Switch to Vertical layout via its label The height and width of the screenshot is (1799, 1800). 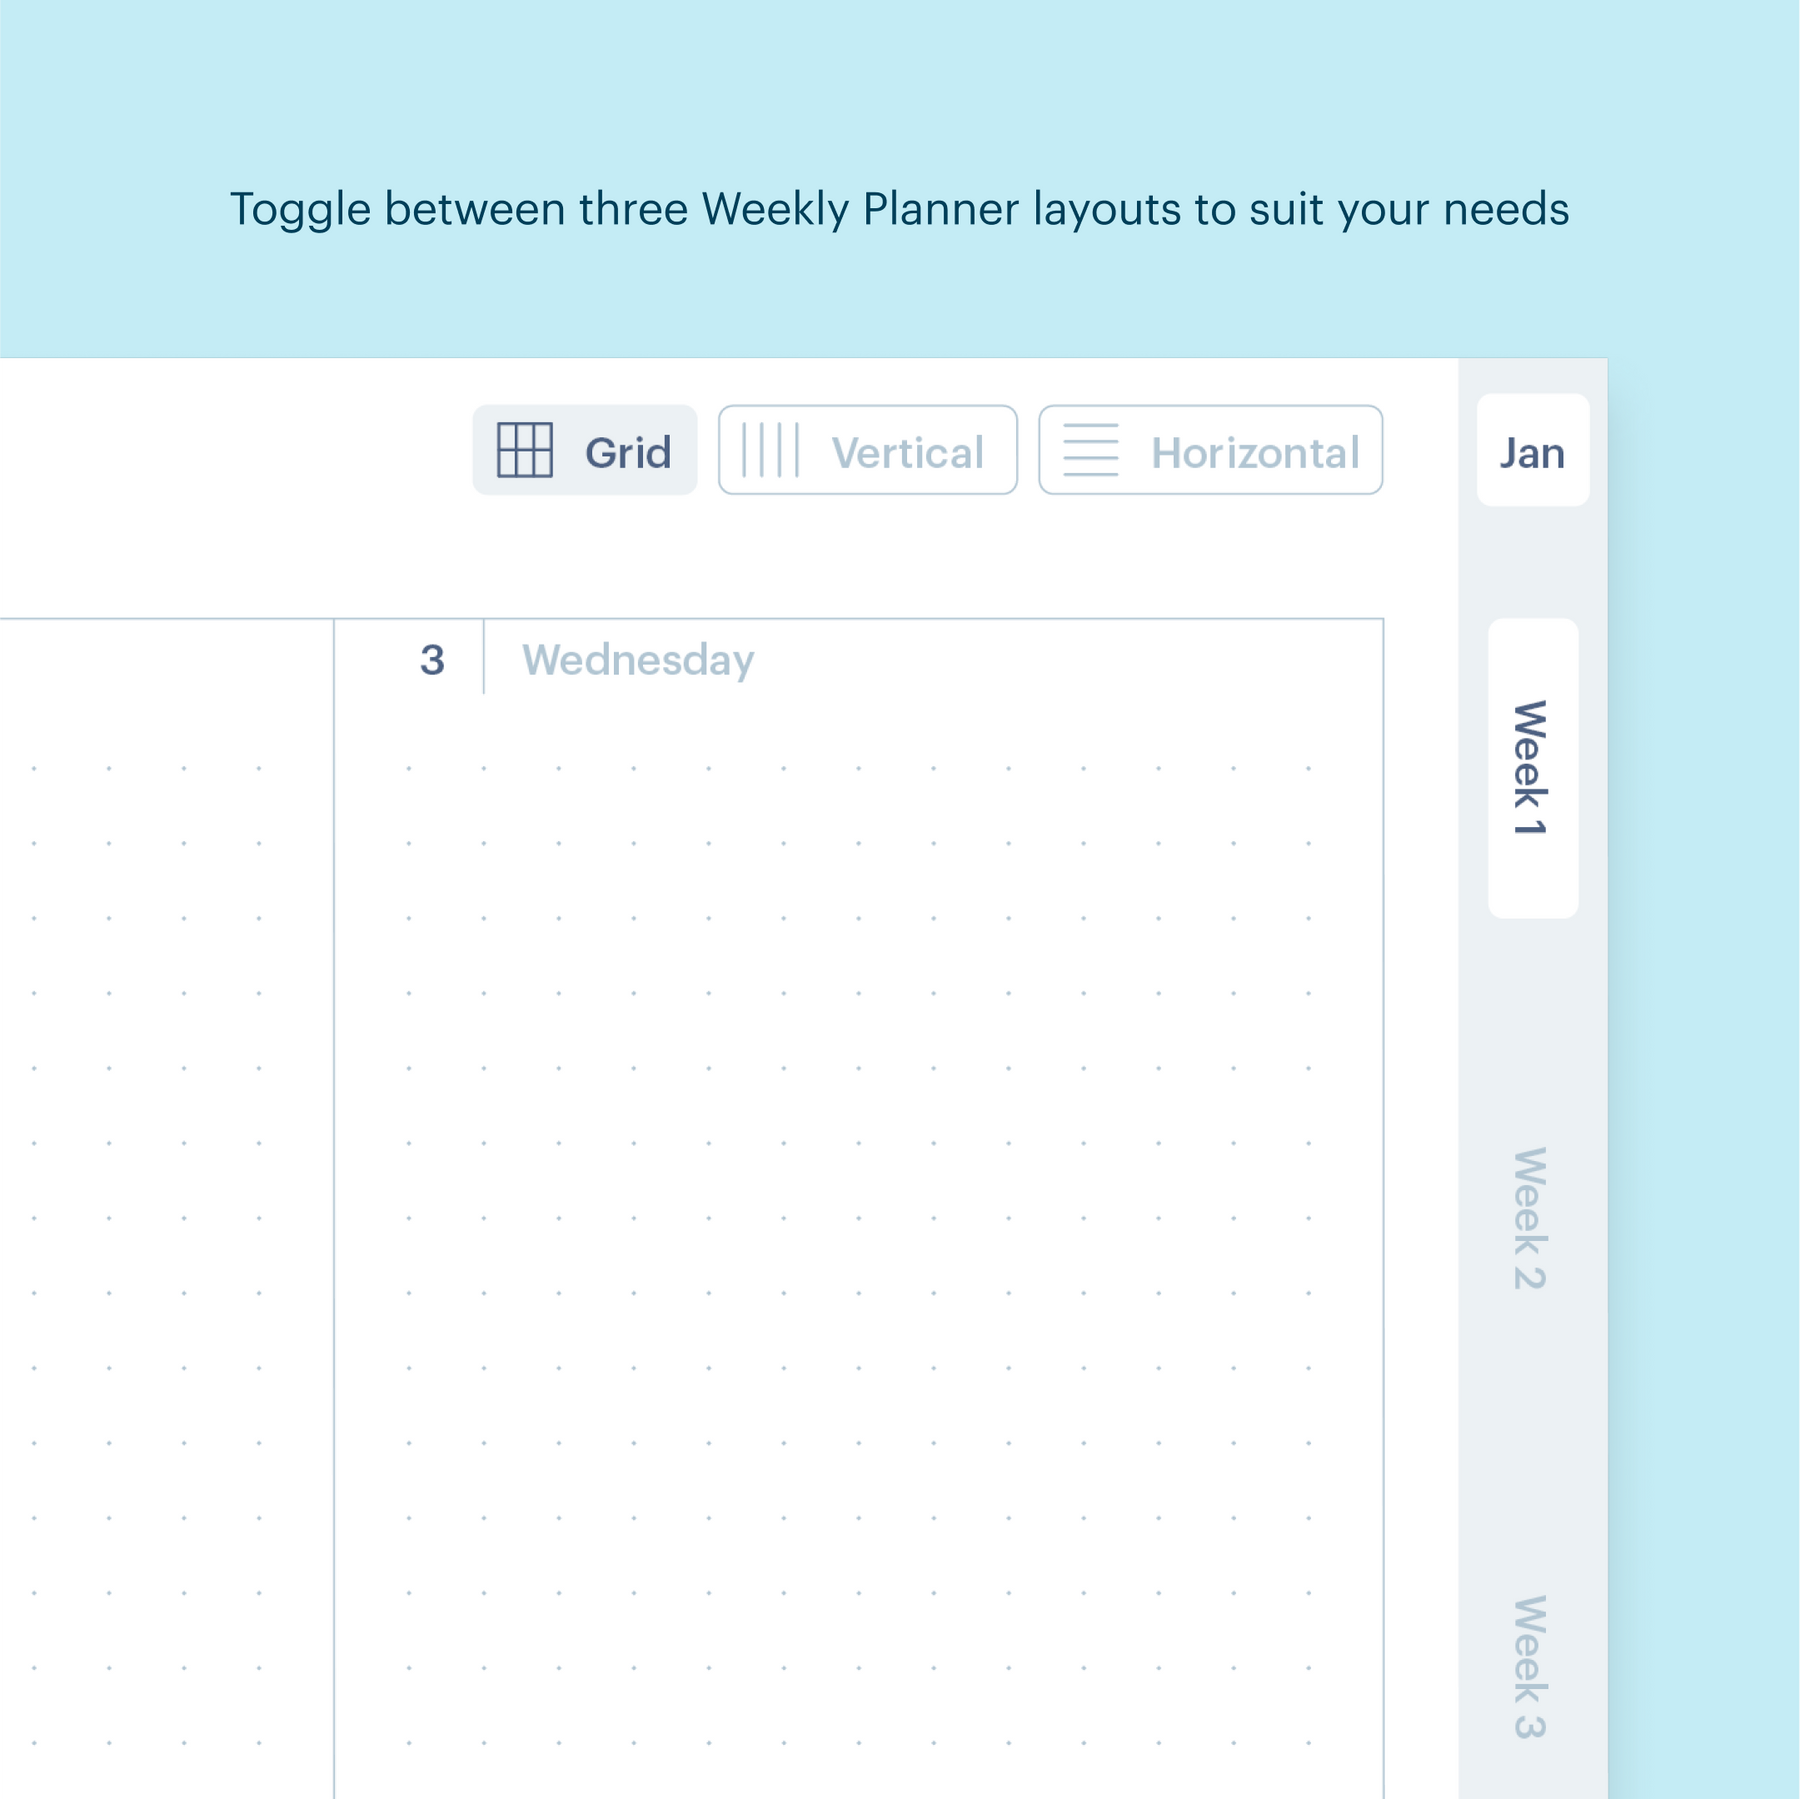pyautogui.click(x=907, y=453)
